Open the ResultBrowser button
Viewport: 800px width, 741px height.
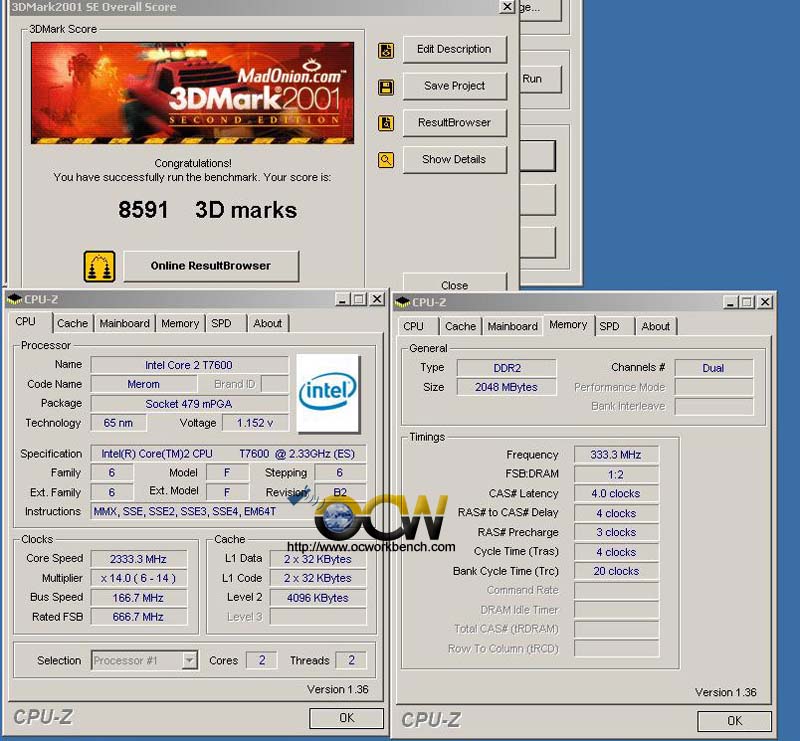(455, 123)
